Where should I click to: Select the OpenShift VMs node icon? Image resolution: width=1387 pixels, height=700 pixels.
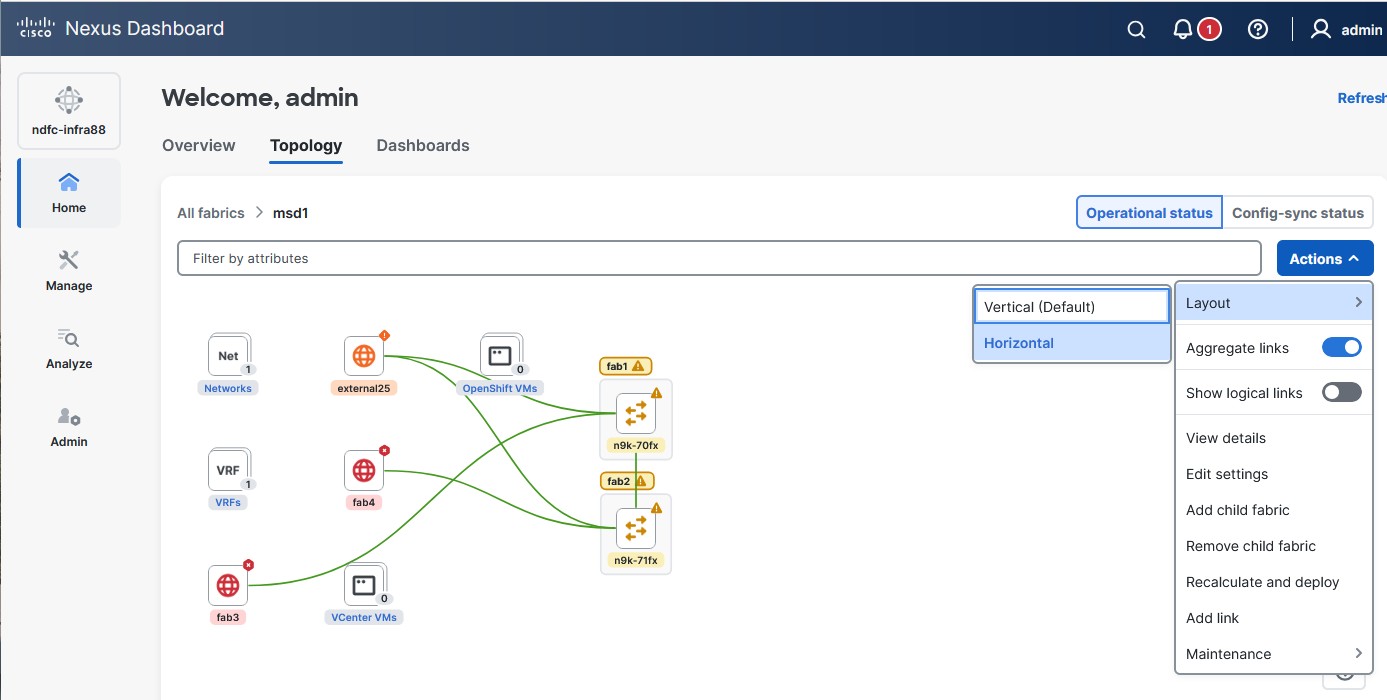click(x=500, y=356)
